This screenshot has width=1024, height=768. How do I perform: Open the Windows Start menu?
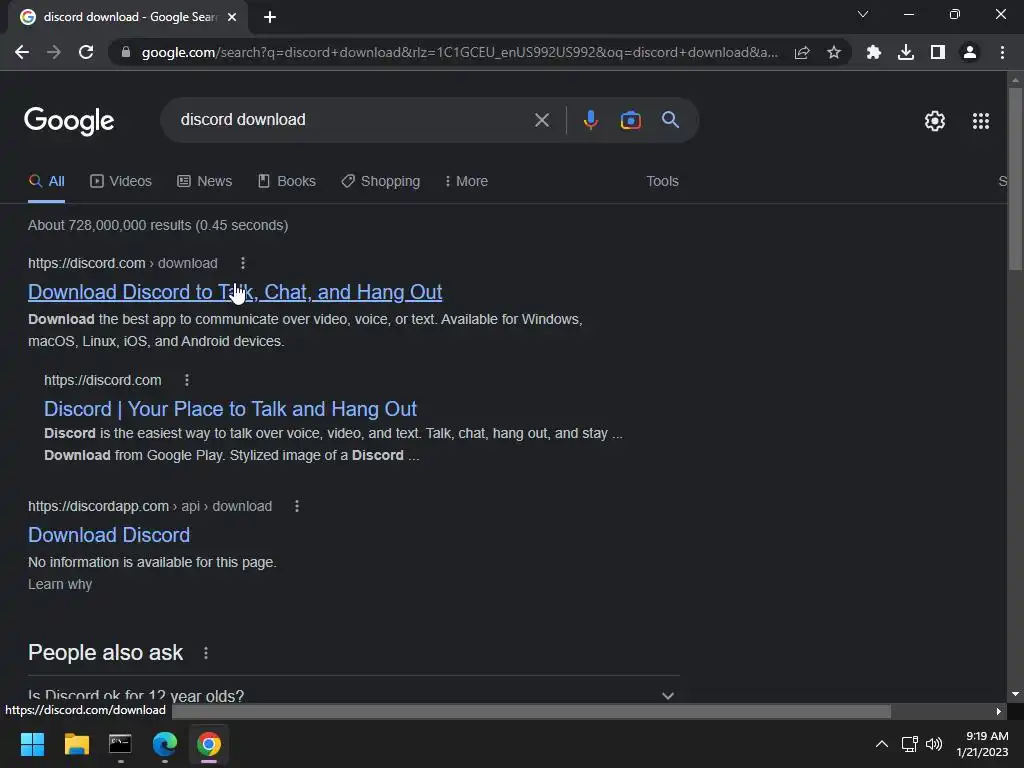pyautogui.click(x=32, y=744)
